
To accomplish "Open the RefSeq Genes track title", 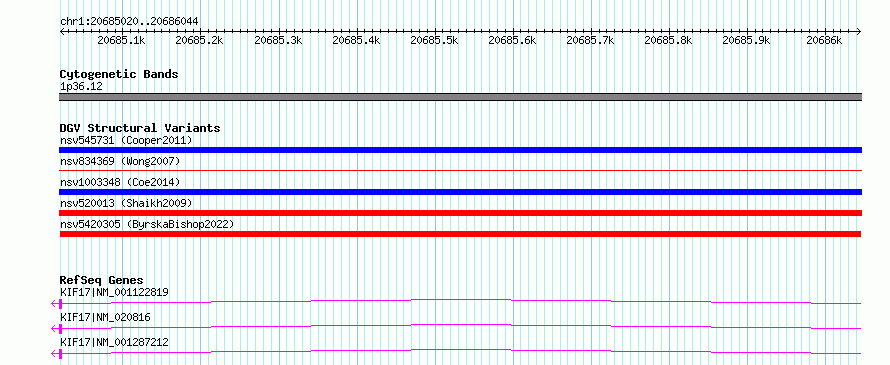I will click(x=102, y=280).
